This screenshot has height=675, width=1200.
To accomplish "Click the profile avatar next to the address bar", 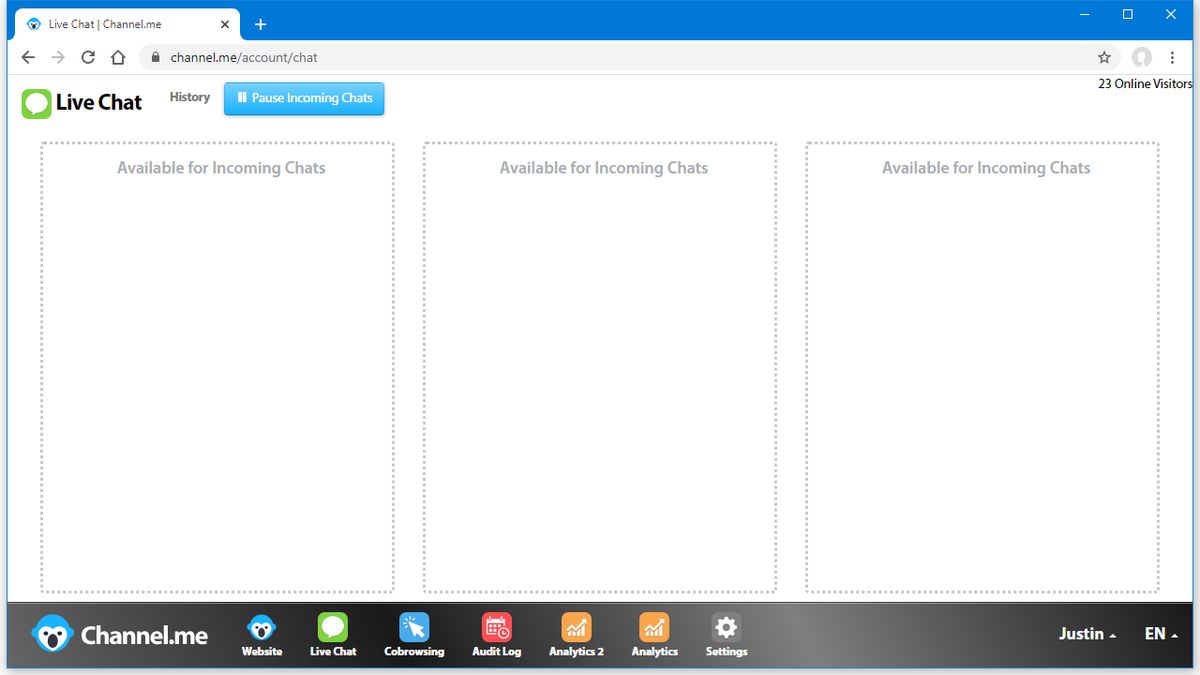I will 1141,57.
